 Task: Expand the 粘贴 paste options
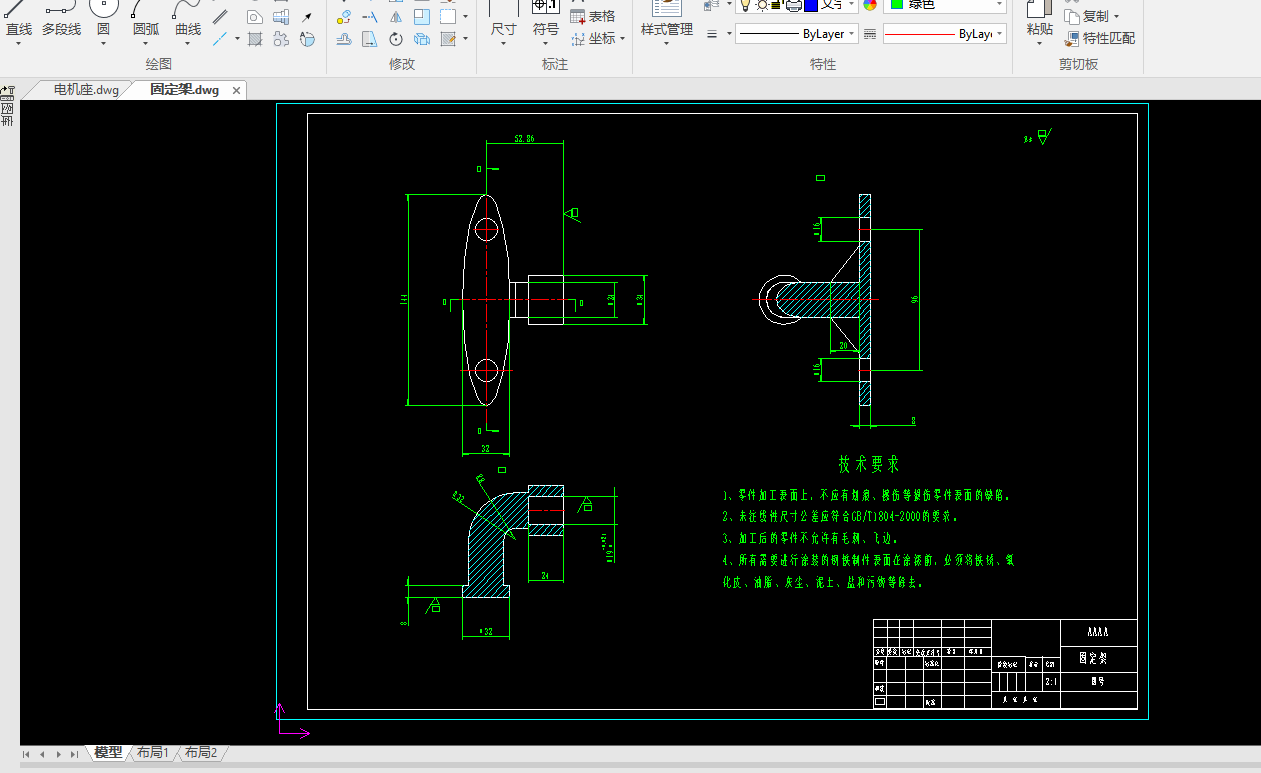(1040, 42)
